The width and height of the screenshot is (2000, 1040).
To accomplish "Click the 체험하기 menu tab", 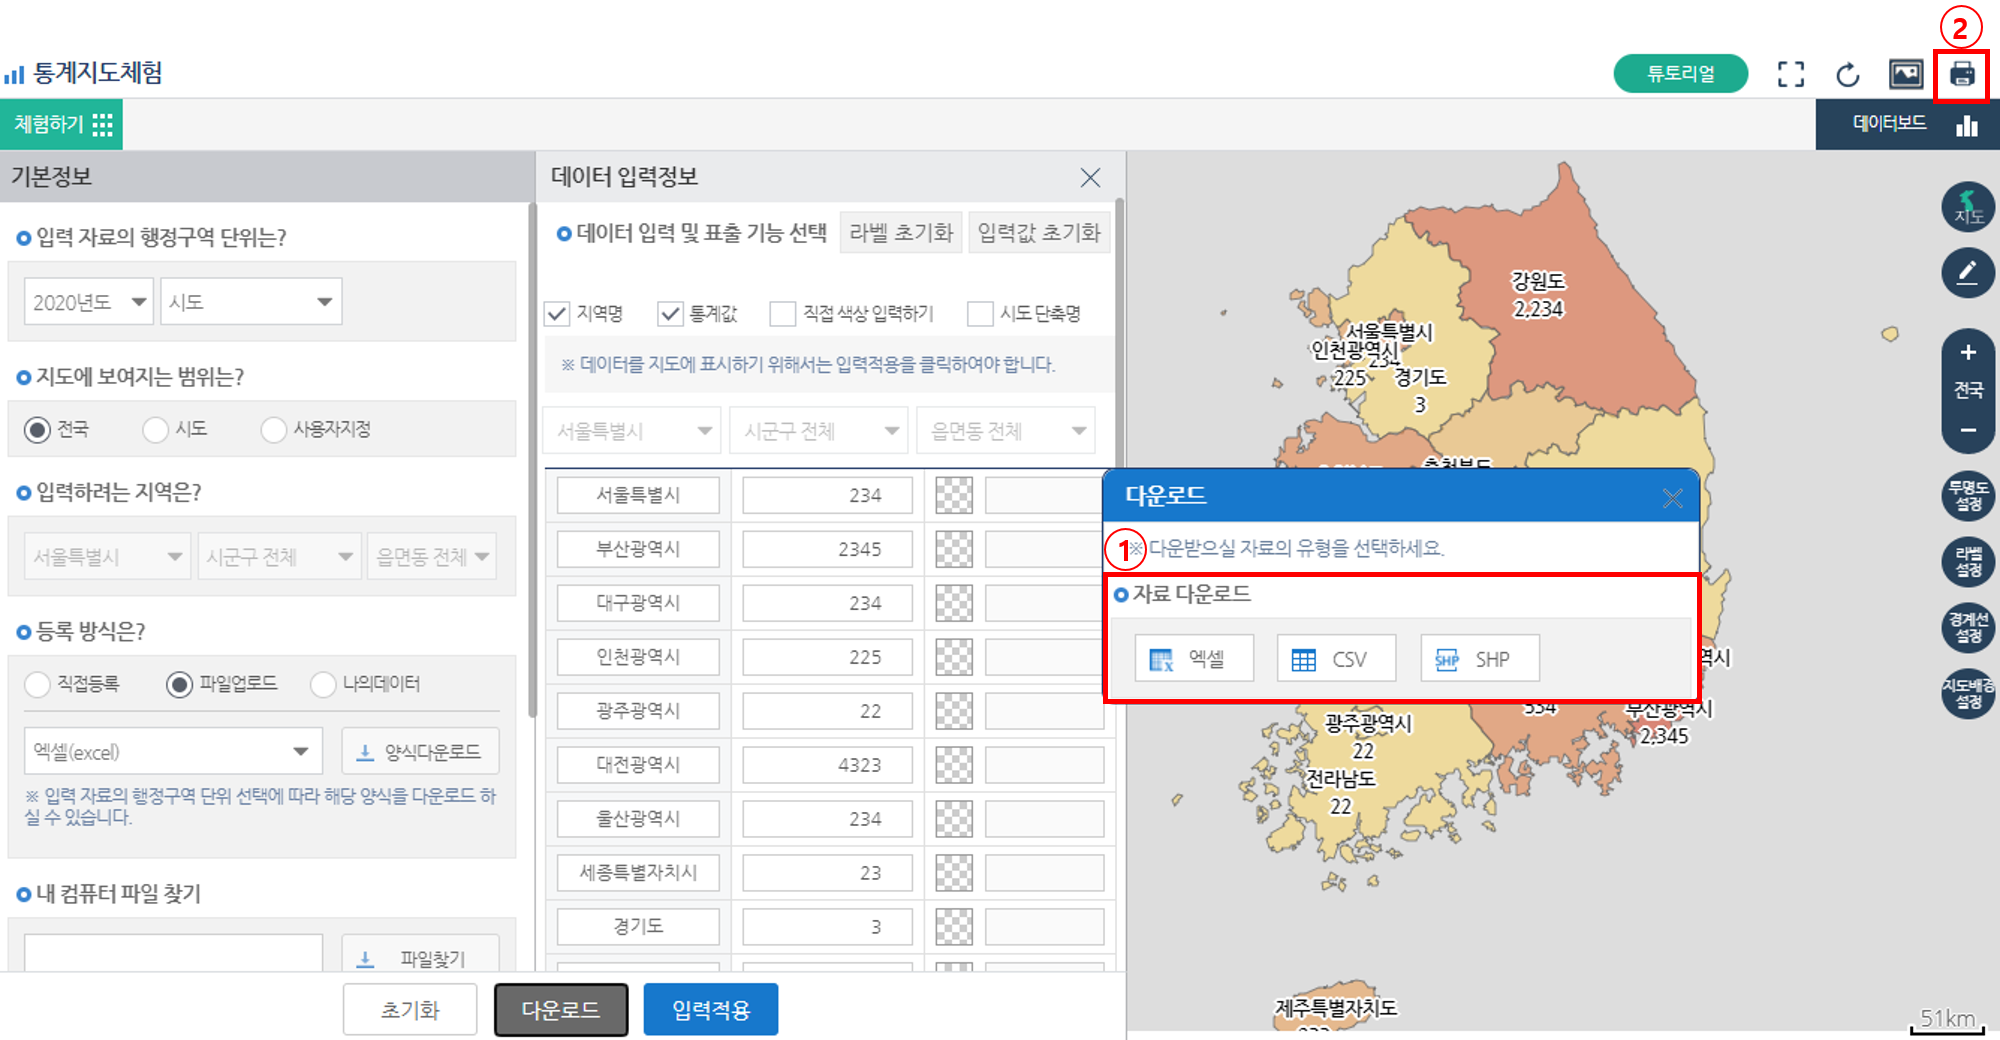I will (x=61, y=125).
